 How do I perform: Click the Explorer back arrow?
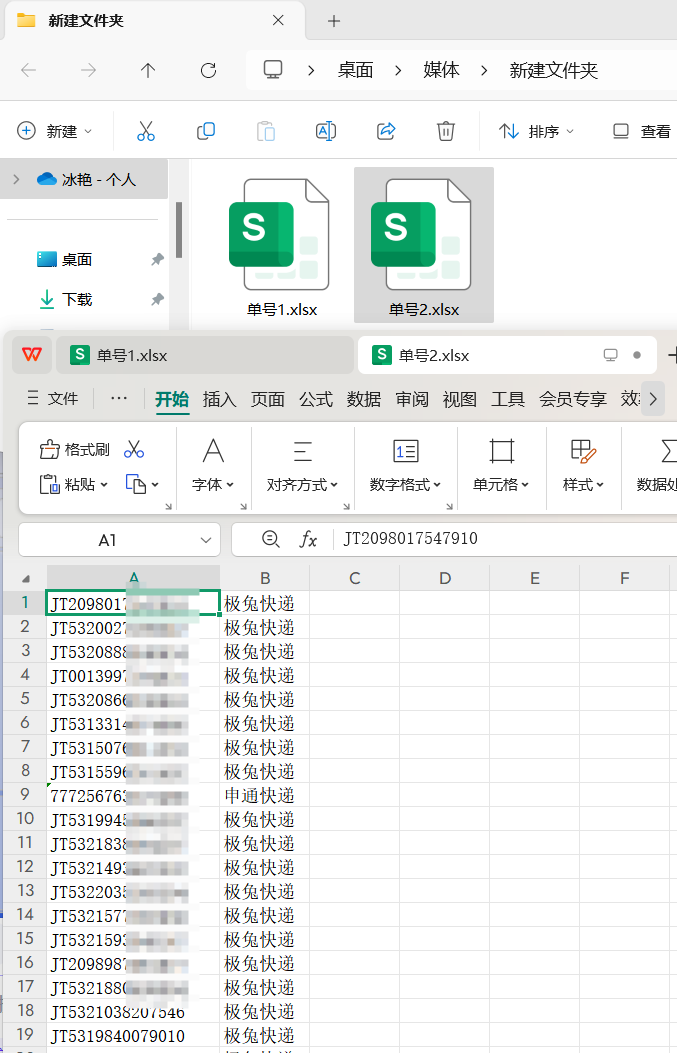click(x=29, y=70)
